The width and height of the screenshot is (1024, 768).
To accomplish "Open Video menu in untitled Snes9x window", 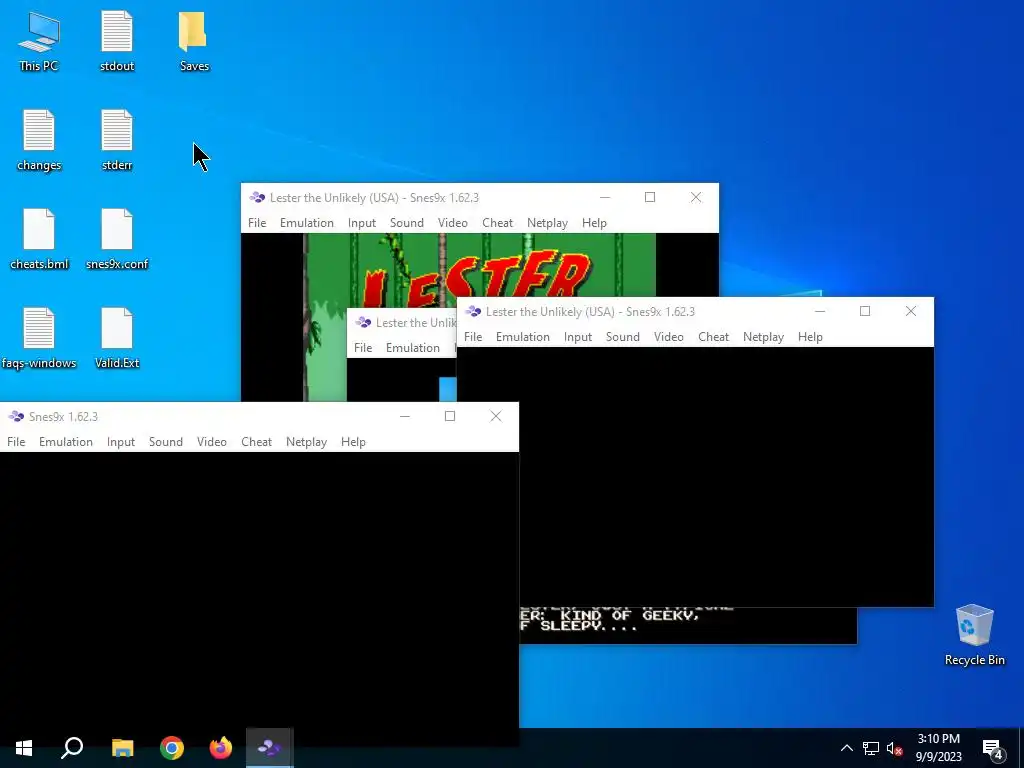I will click(x=212, y=441).
